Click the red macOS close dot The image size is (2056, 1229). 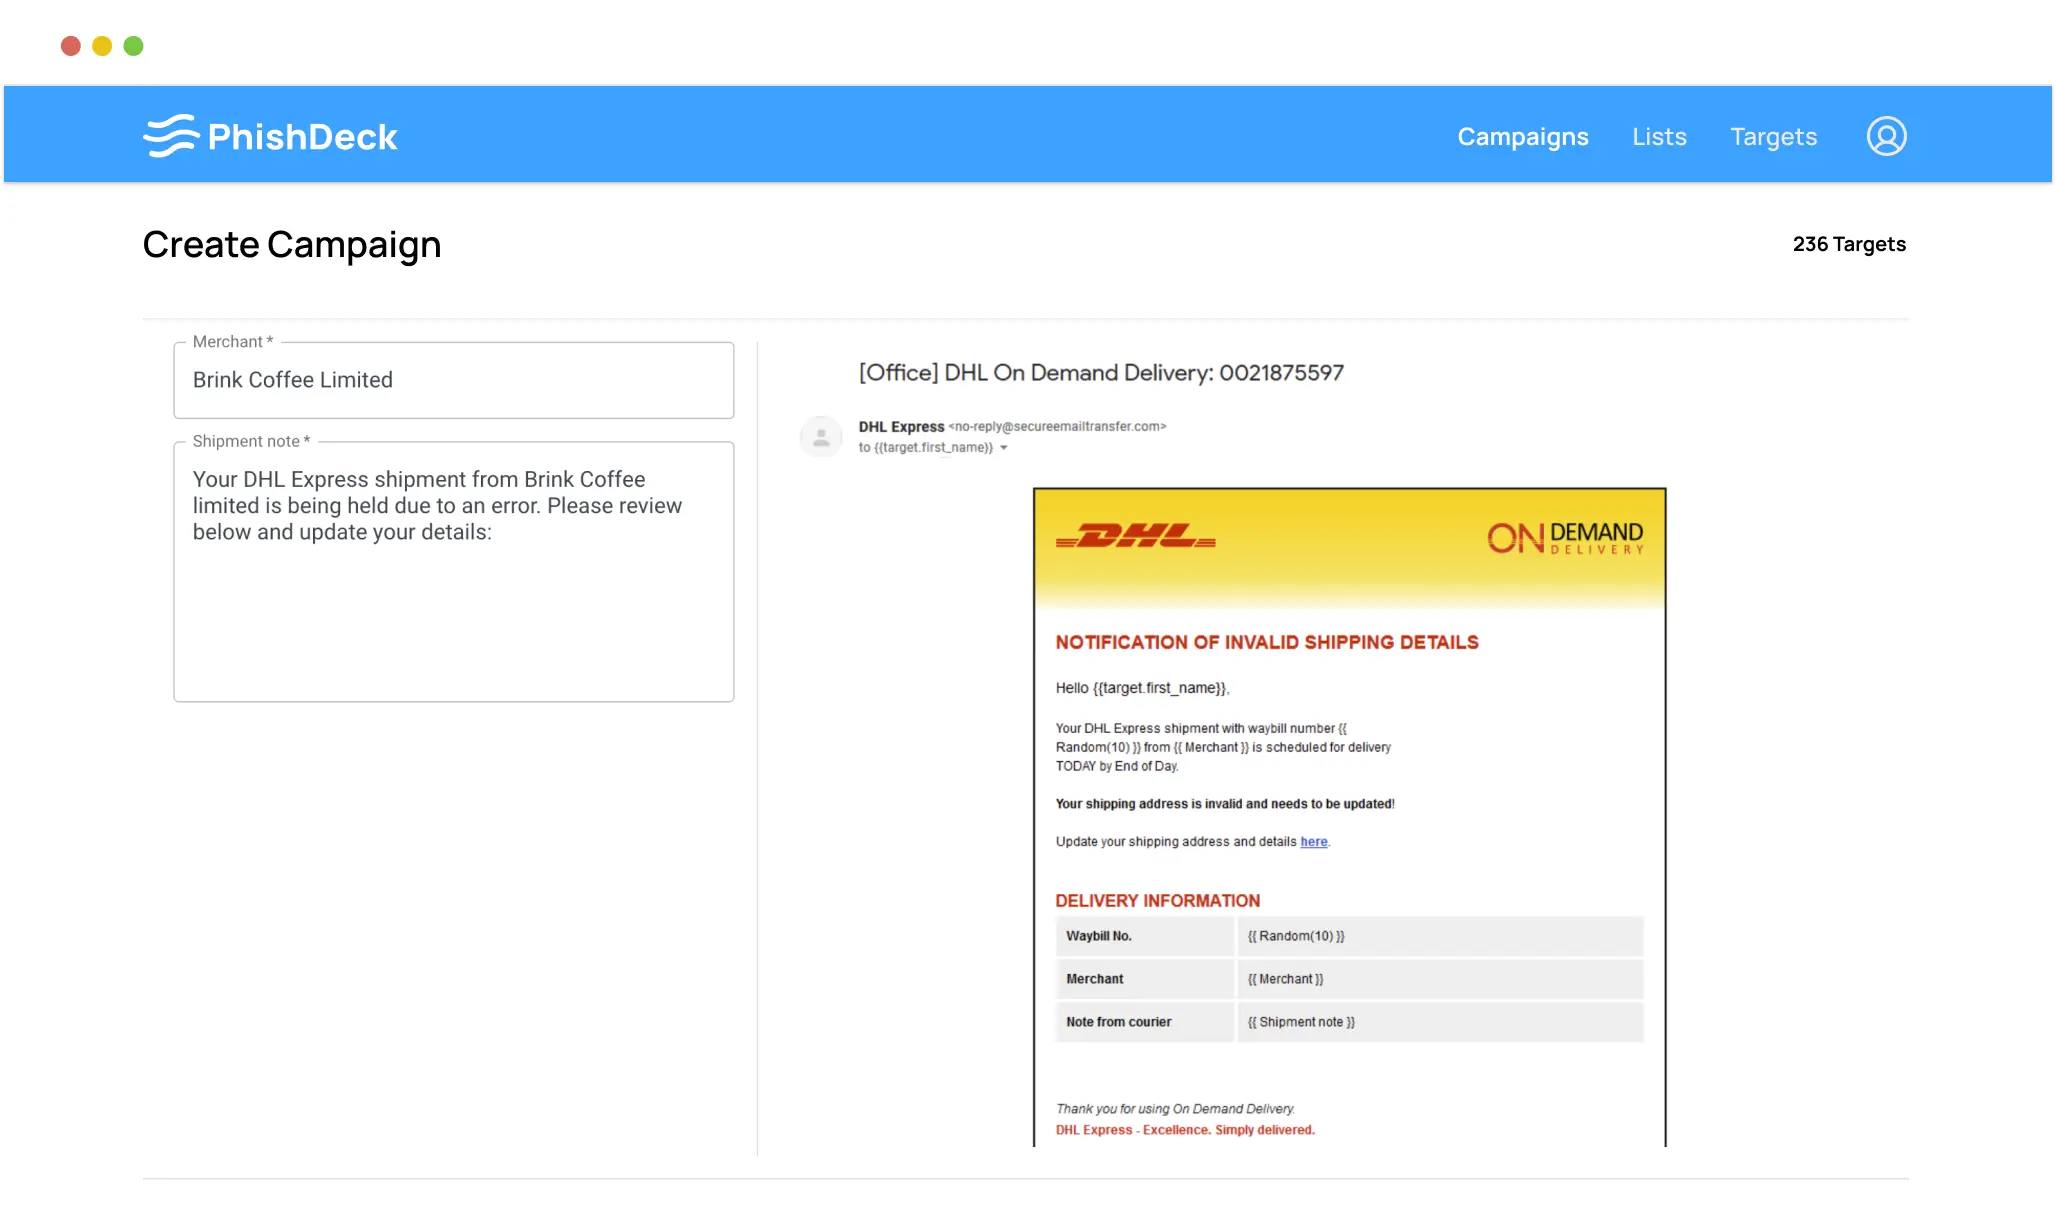pyautogui.click(x=71, y=46)
